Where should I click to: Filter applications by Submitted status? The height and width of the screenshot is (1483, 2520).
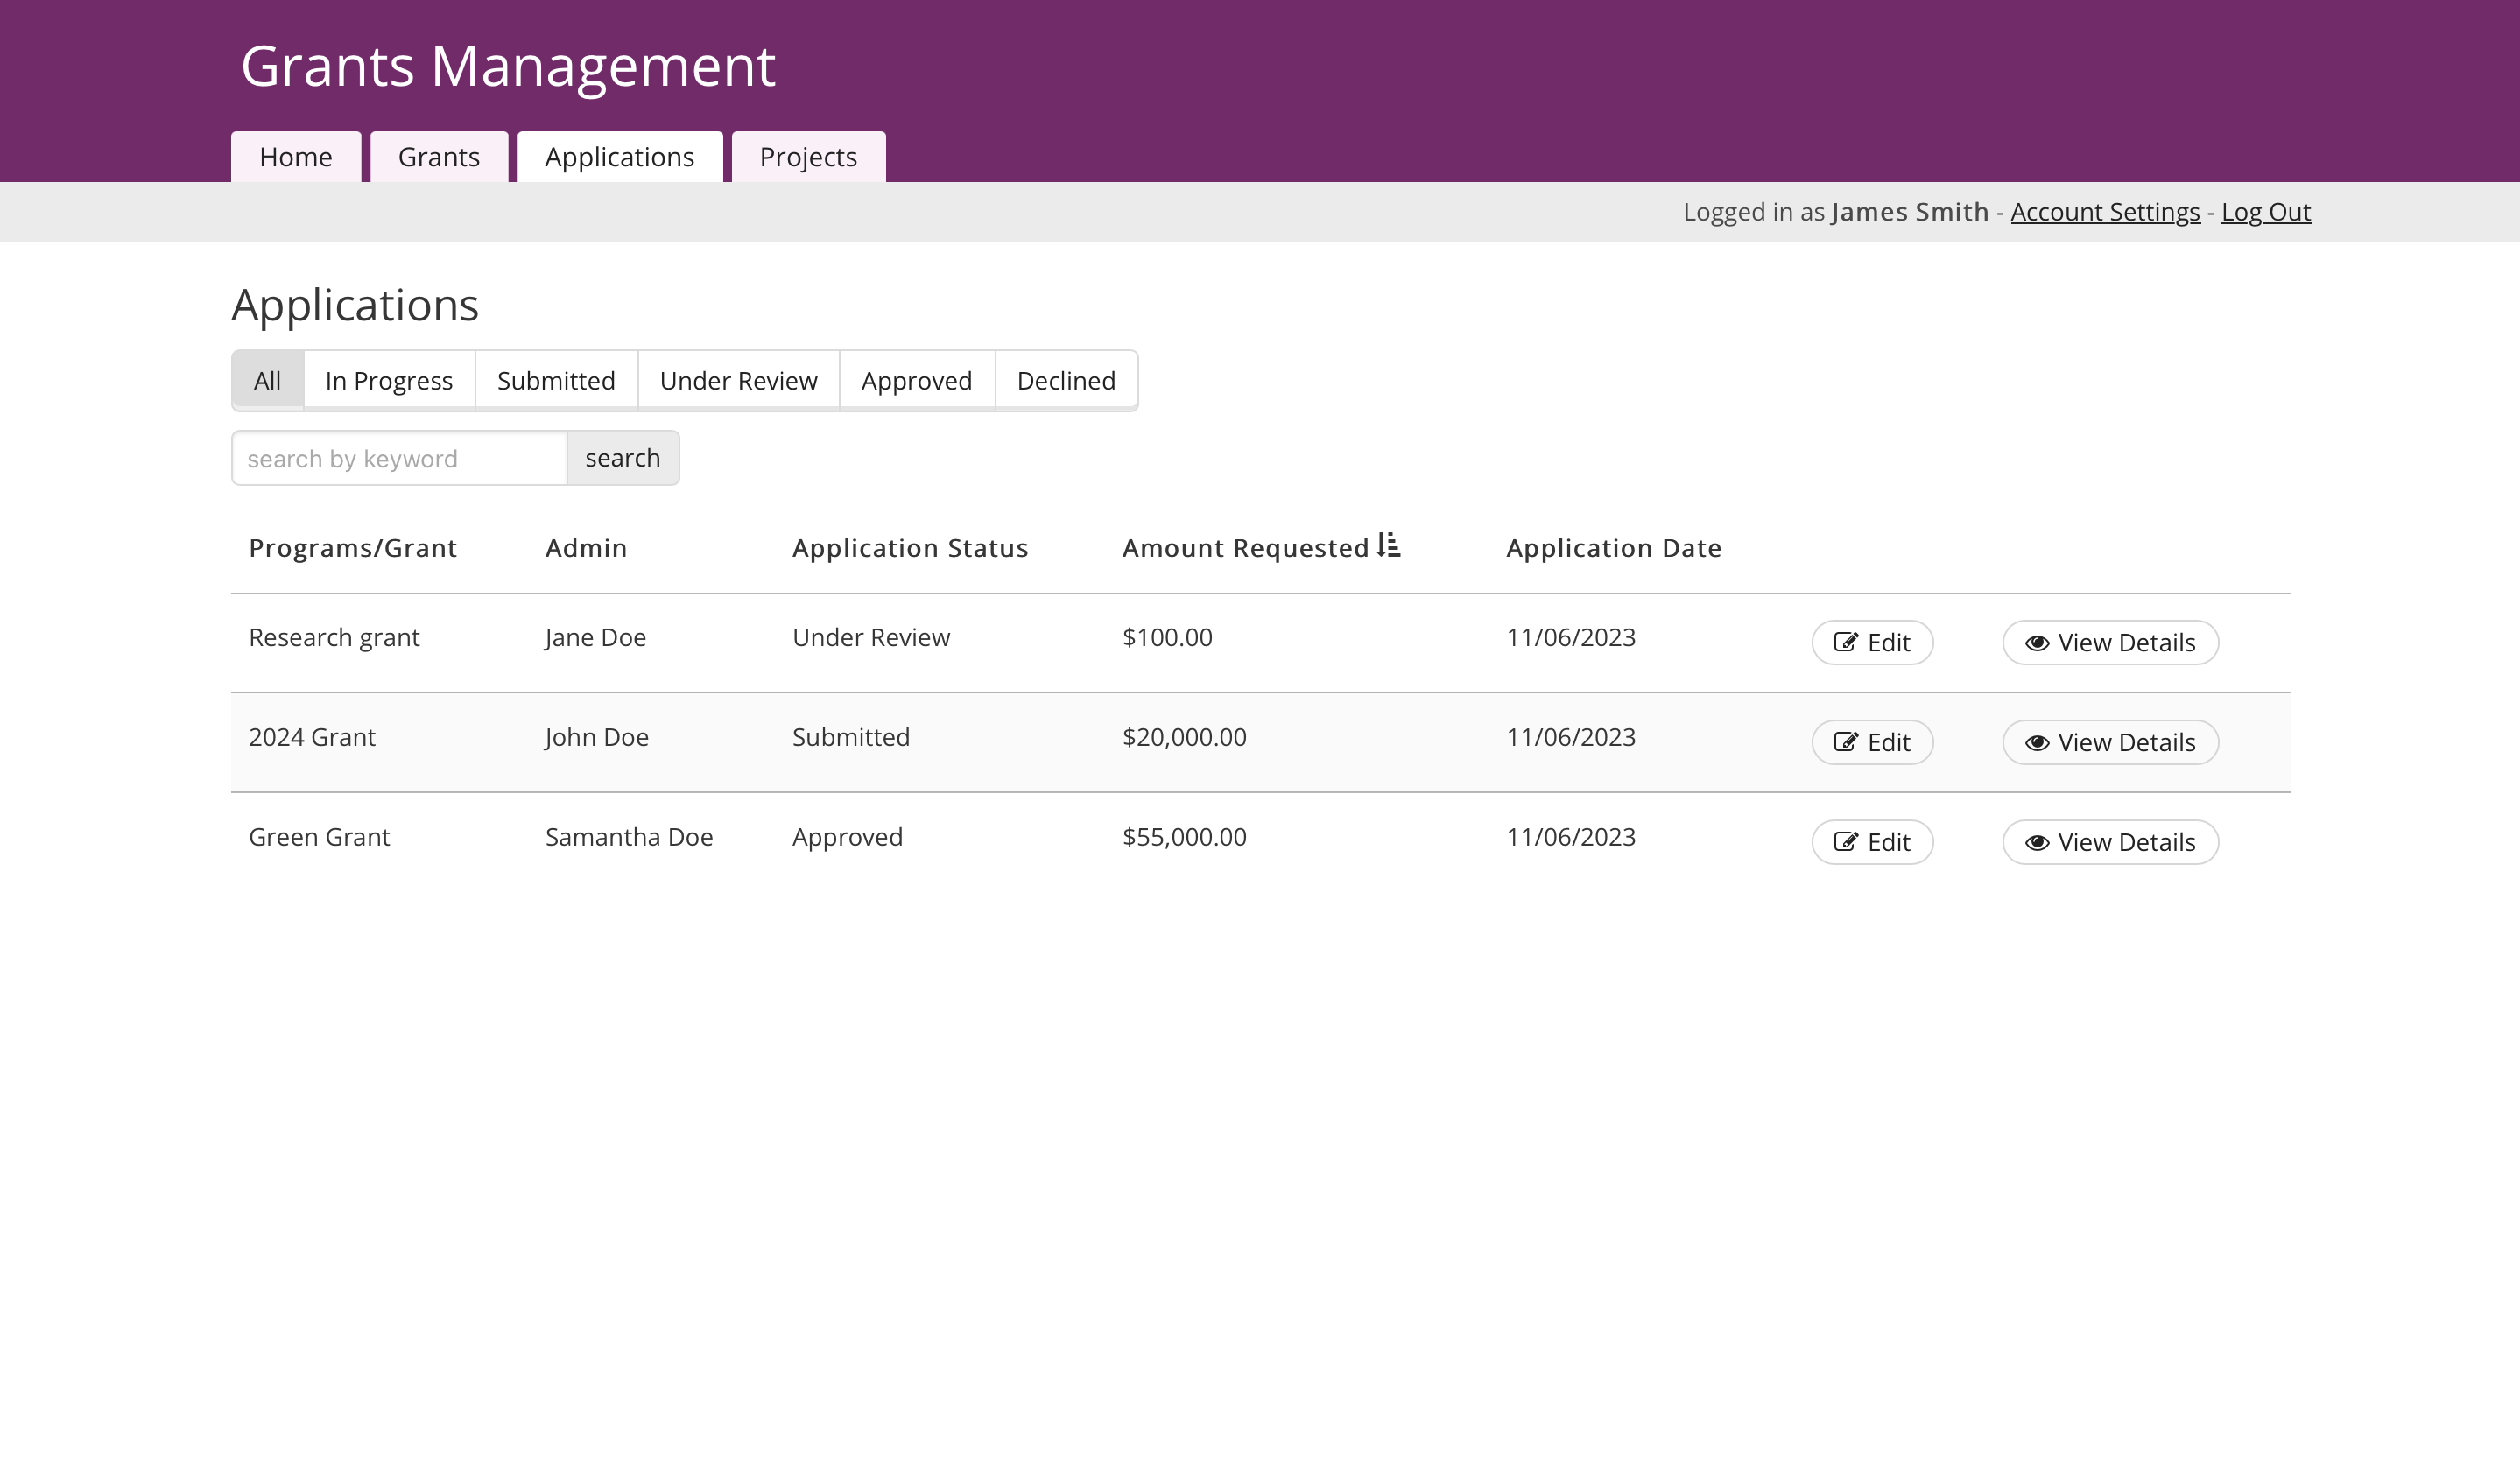pyautogui.click(x=556, y=381)
